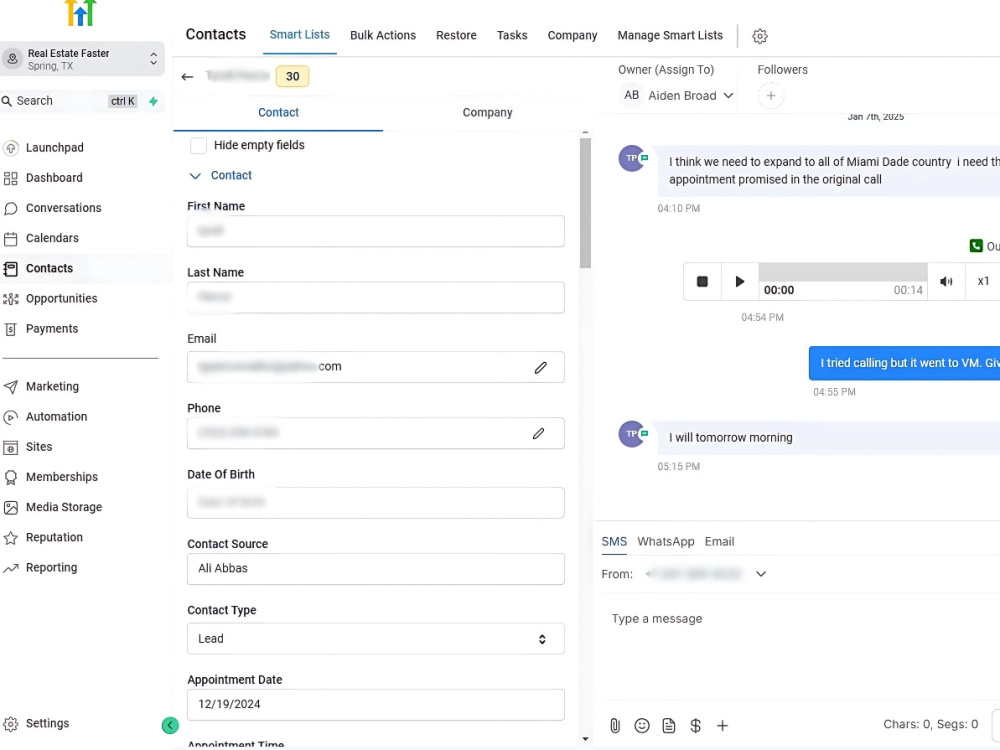The image size is (1000, 750).
Task: Click the Appointment Date field 12/19/2024
Action: [376, 705]
